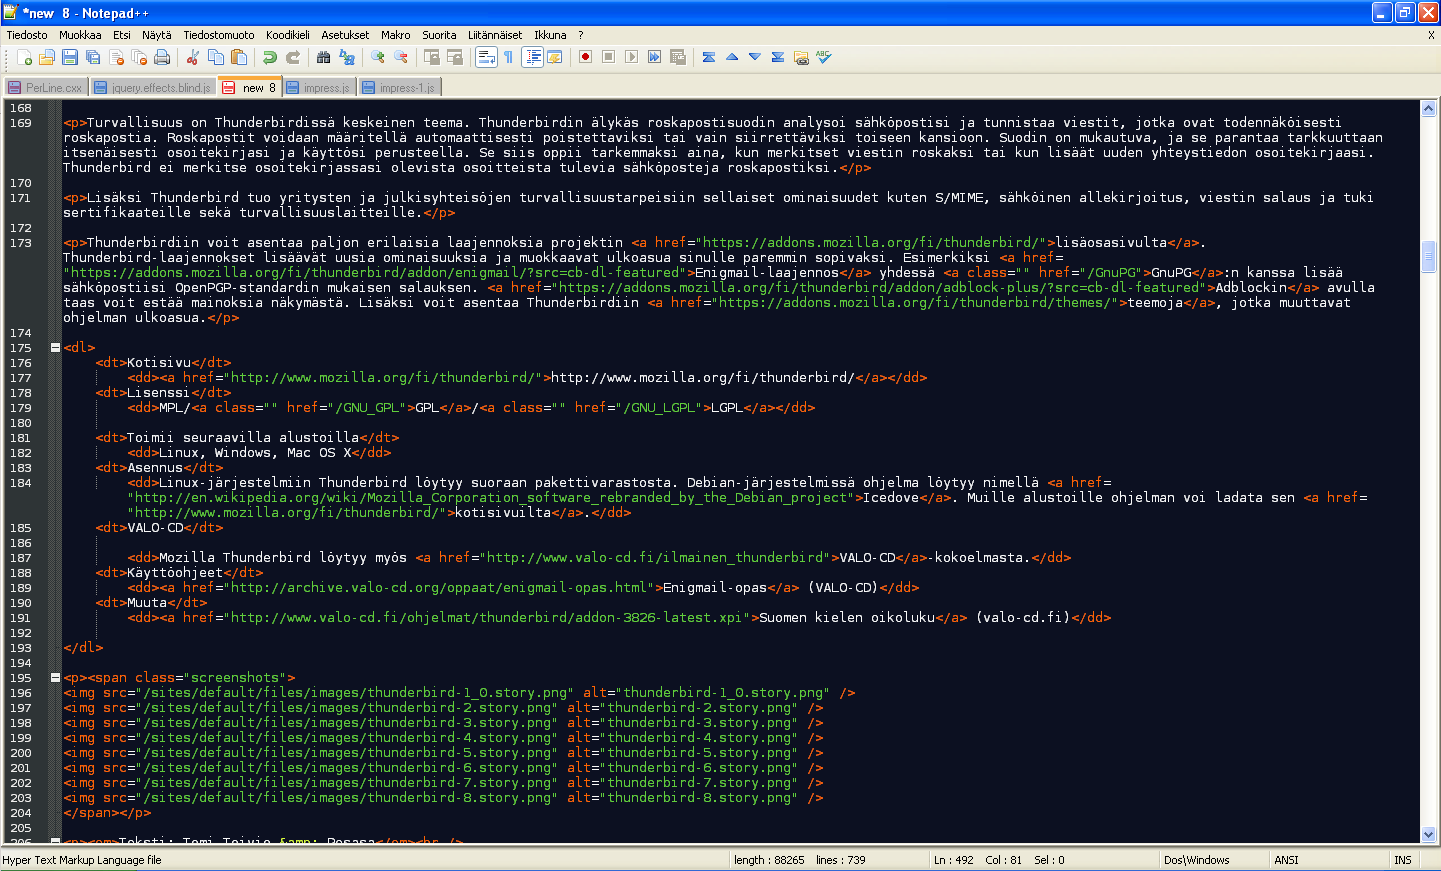Open the Tiedostomuoto menu
The image size is (1441, 871).
[x=219, y=35]
